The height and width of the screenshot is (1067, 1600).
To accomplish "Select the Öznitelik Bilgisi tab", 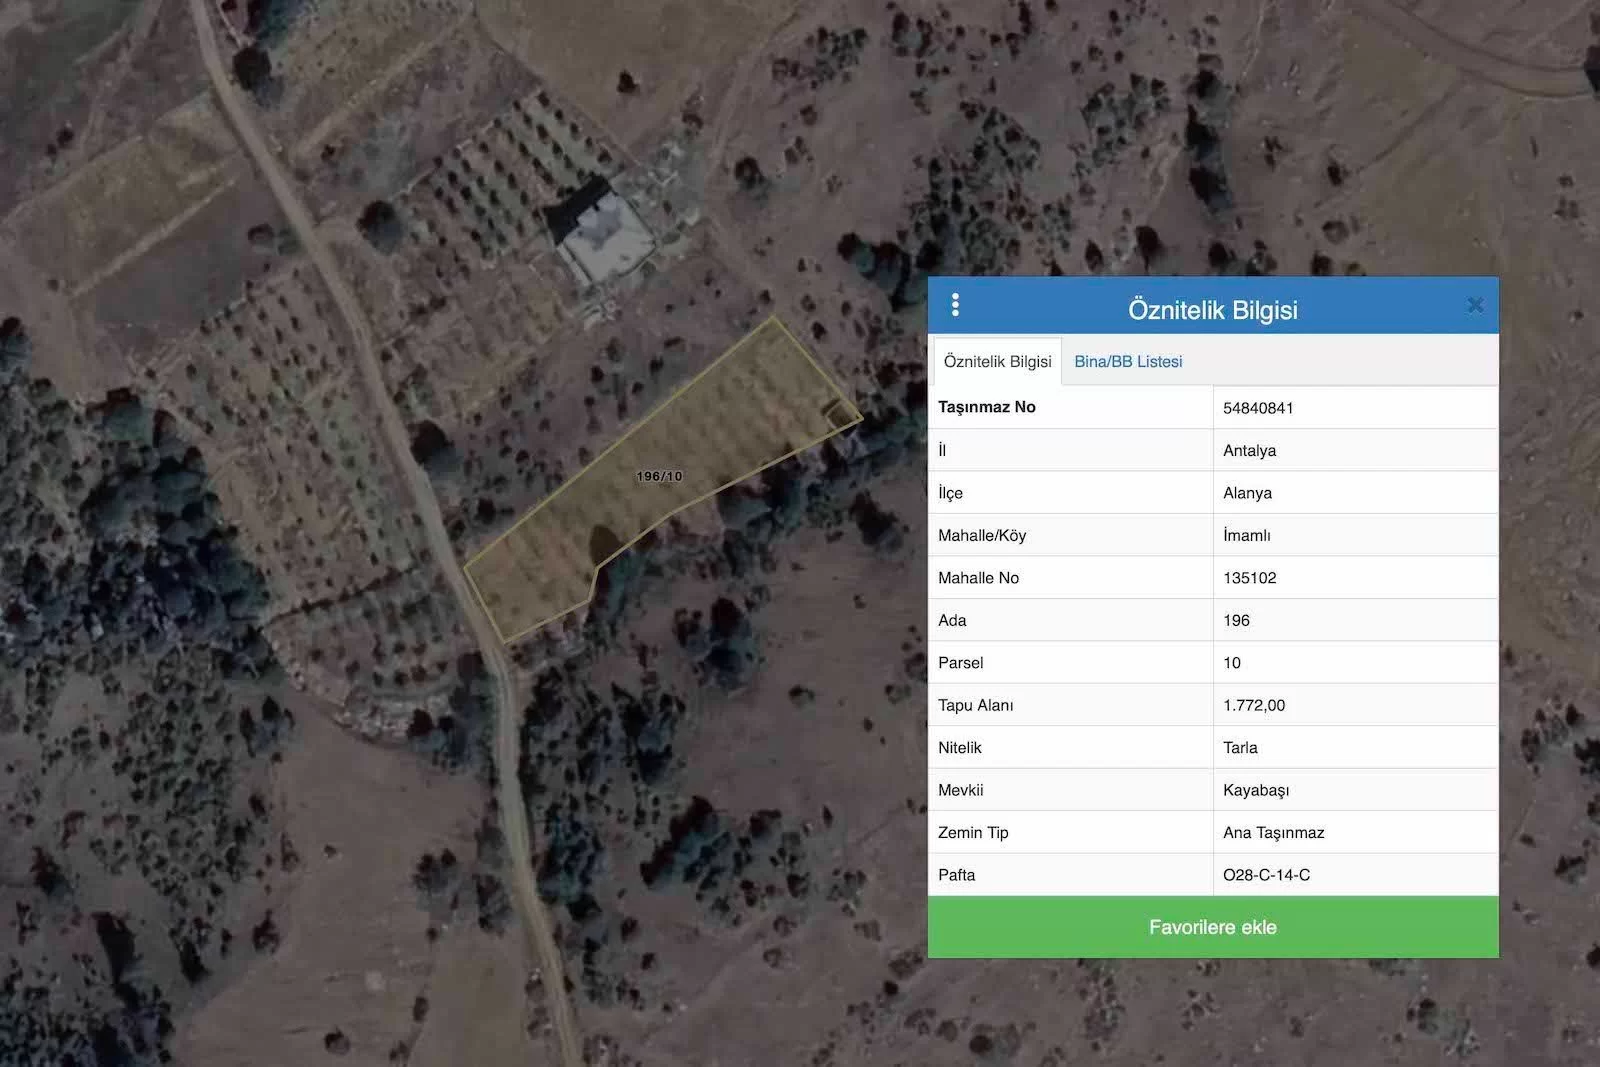I will [x=997, y=362].
